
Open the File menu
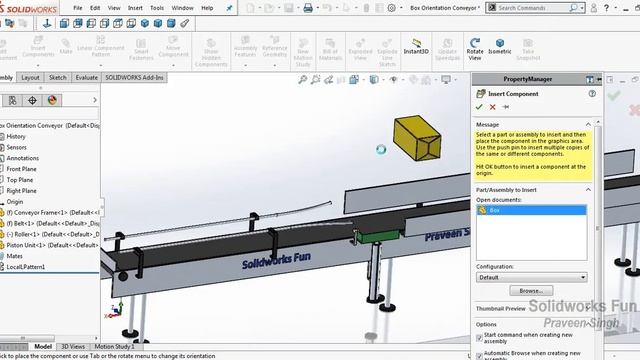point(78,8)
